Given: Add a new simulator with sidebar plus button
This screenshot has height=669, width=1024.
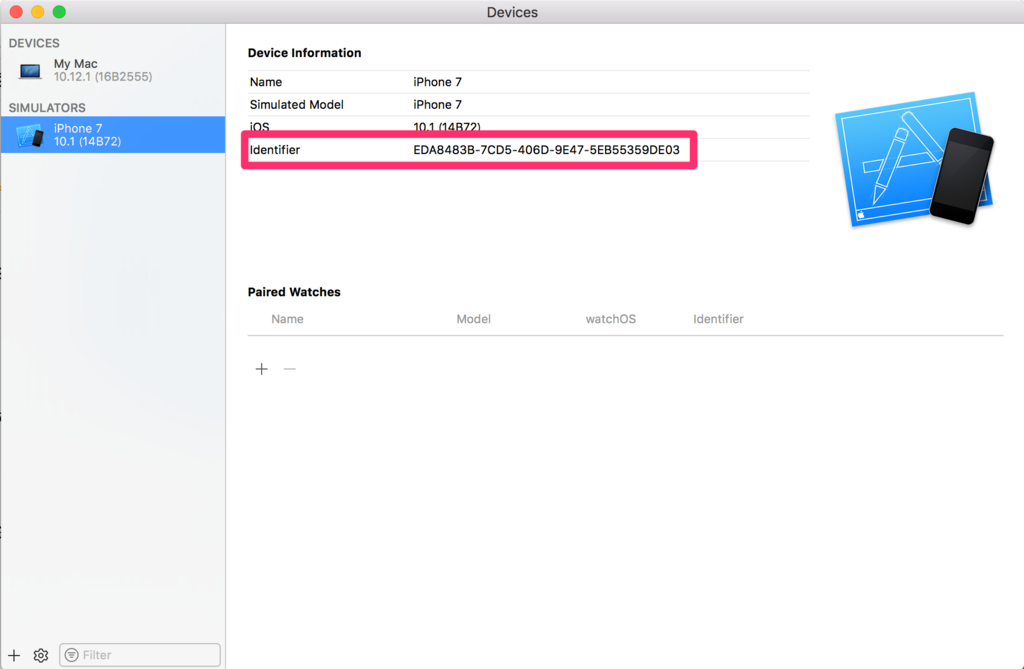Looking at the screenshot, I should pyautogui.click(x=14, y=655).
